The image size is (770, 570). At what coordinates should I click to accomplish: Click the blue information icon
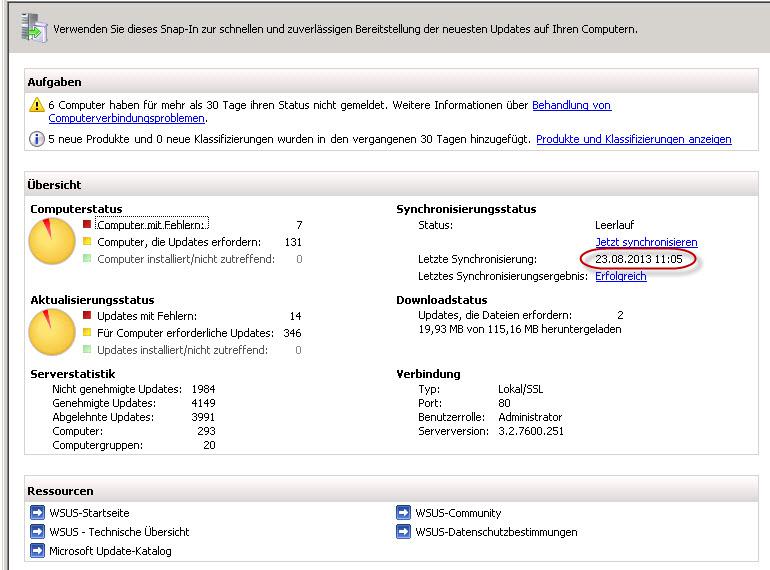(36, 139)
